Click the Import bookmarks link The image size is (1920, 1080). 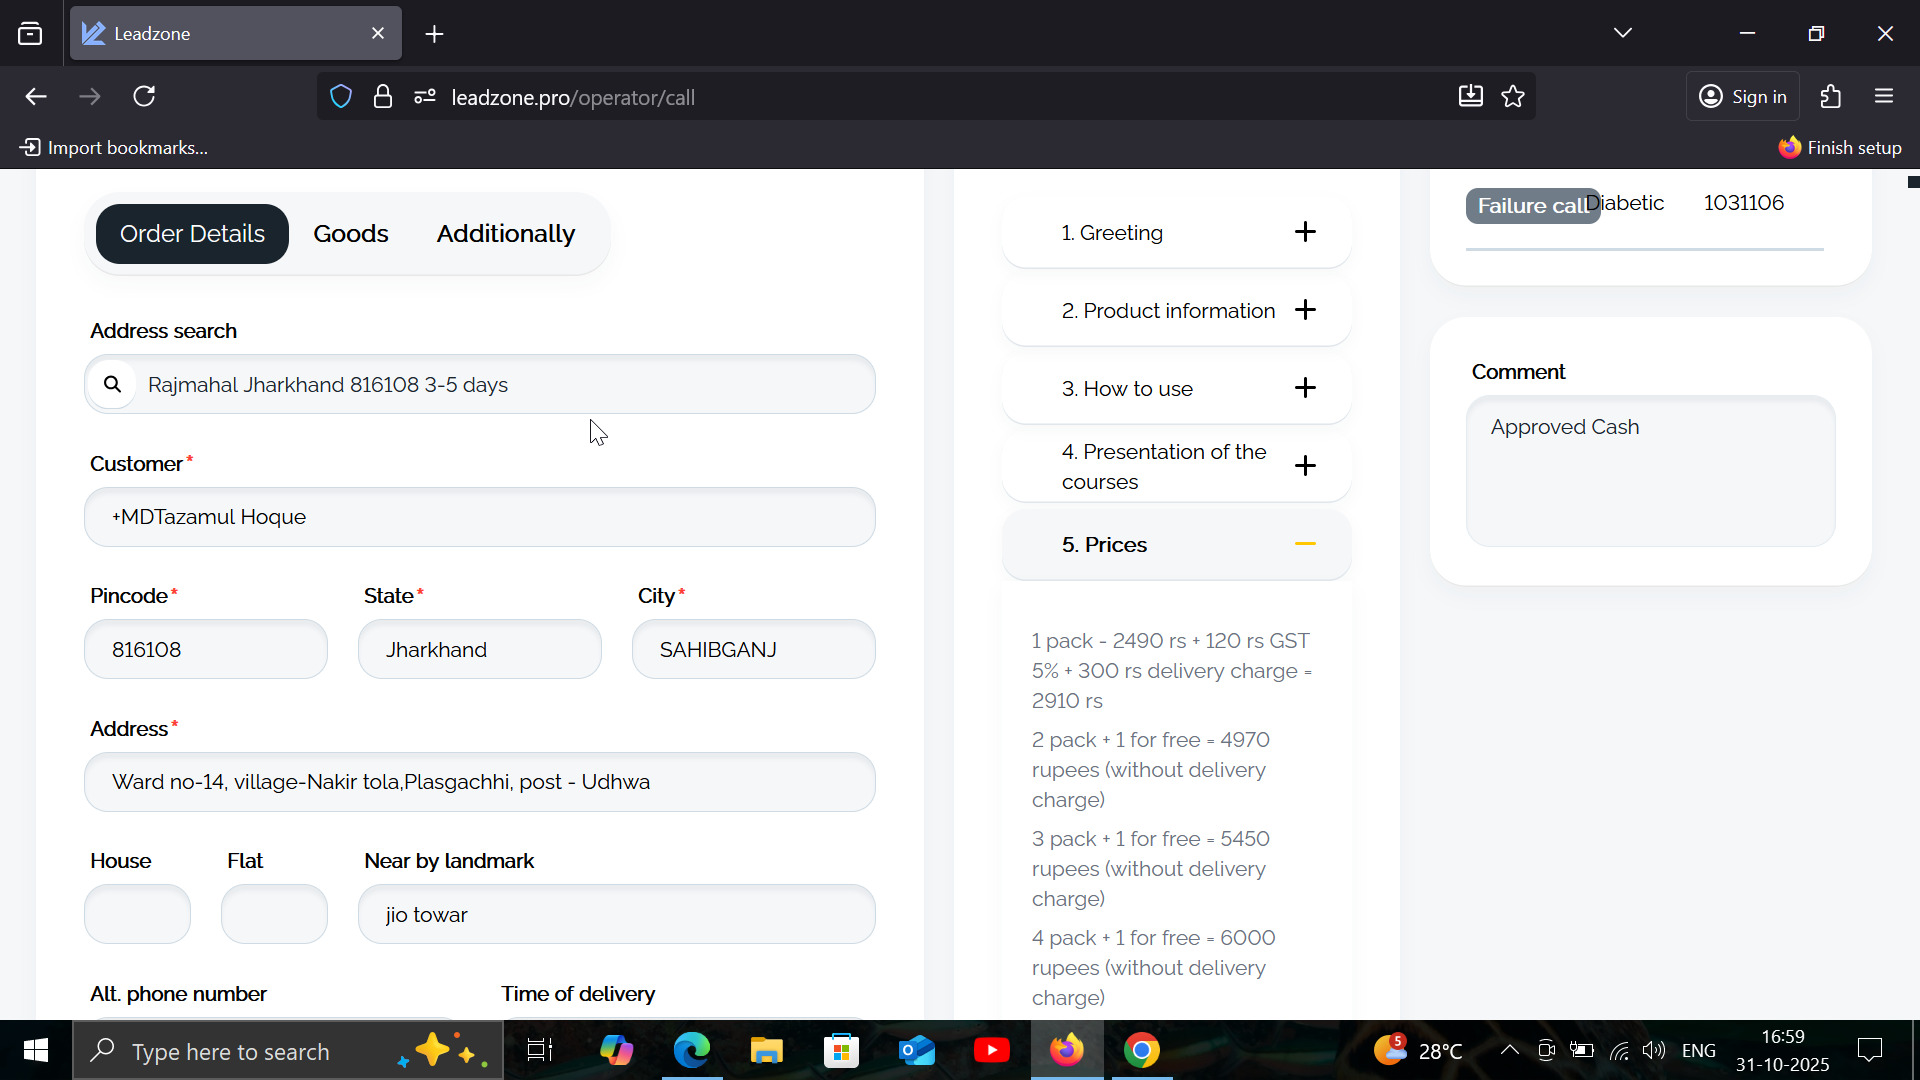[x=114, y=148]
